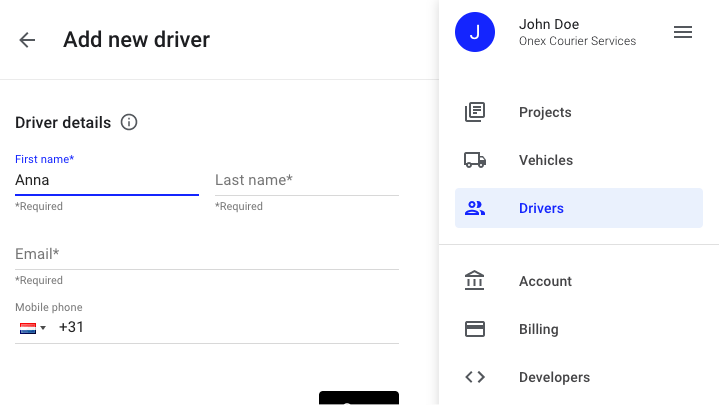Click the Developers code brackets icon
Image resolution: width=719 pixels, height=405 pixels.
[x=475, y=377]
